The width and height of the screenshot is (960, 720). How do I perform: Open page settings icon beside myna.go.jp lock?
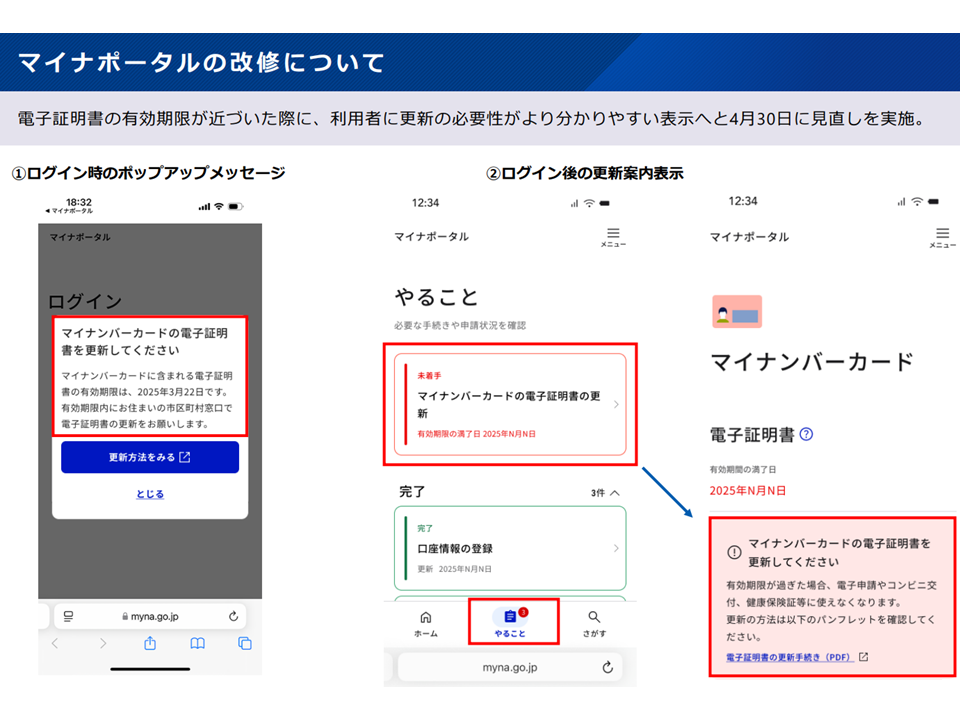pos(69,617)
